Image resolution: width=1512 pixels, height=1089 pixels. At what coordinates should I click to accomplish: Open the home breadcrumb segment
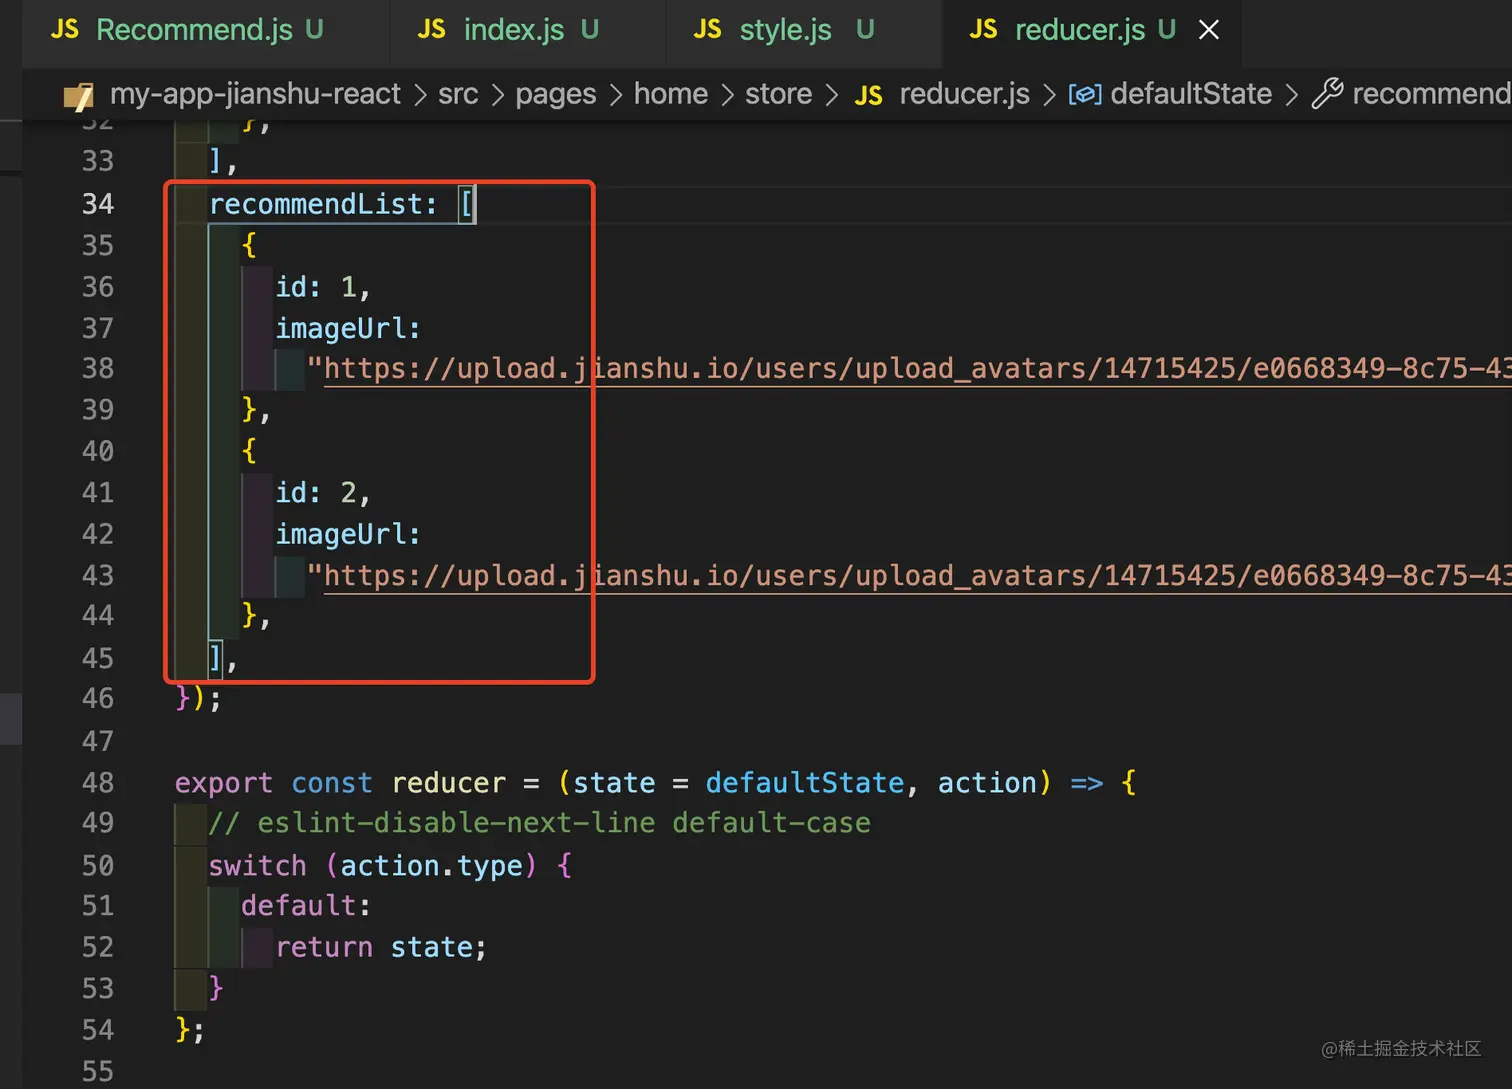[x=670, y=94]
